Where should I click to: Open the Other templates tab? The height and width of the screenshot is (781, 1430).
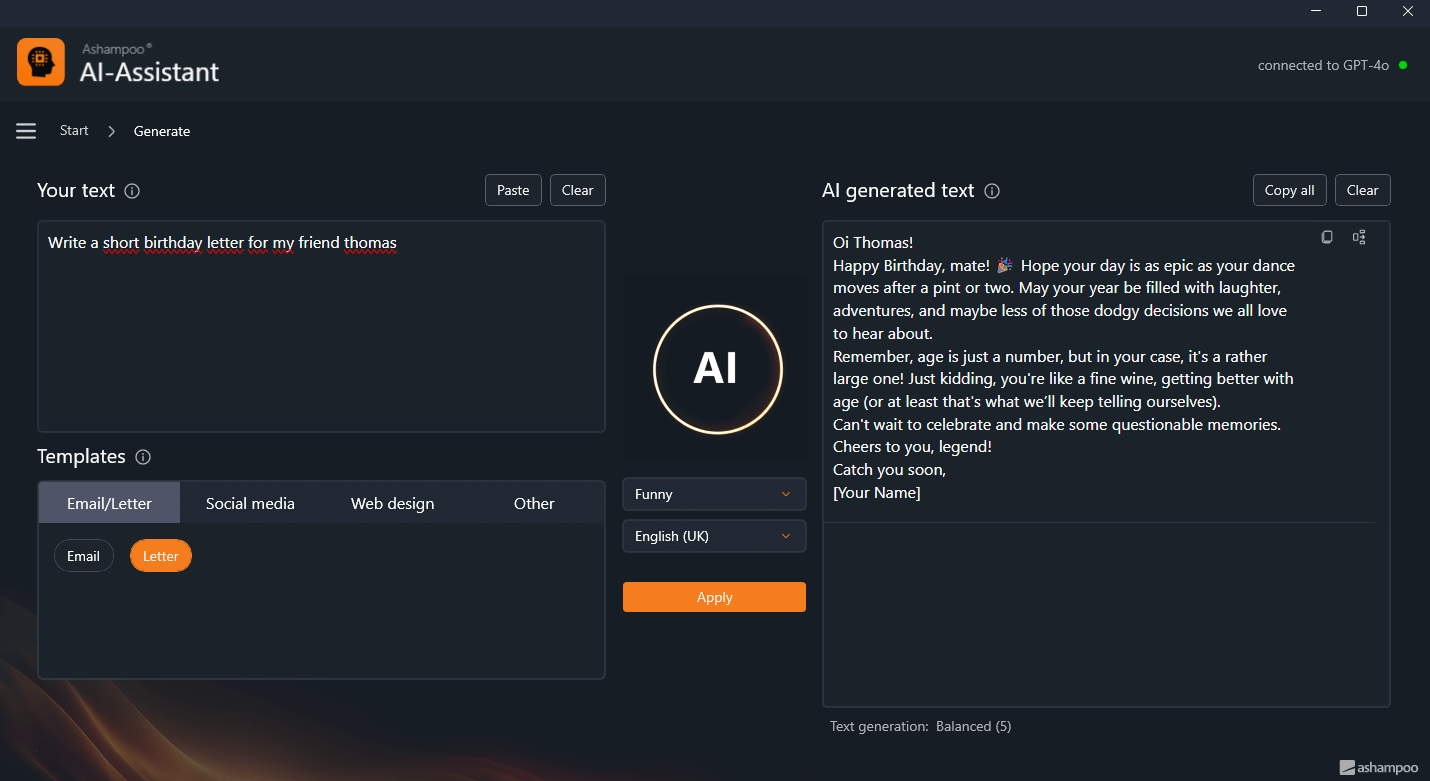tap(534, 503)
